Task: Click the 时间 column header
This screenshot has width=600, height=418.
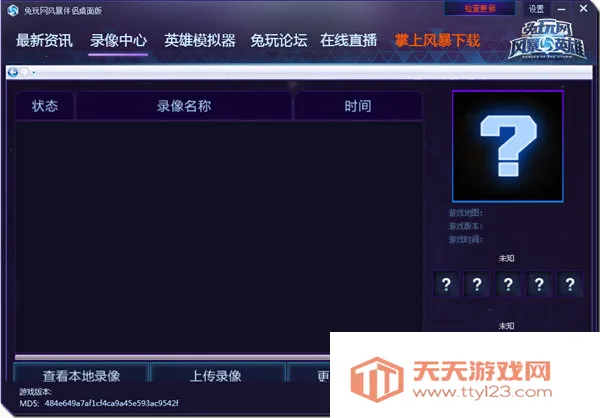Action: click(358, 106)
